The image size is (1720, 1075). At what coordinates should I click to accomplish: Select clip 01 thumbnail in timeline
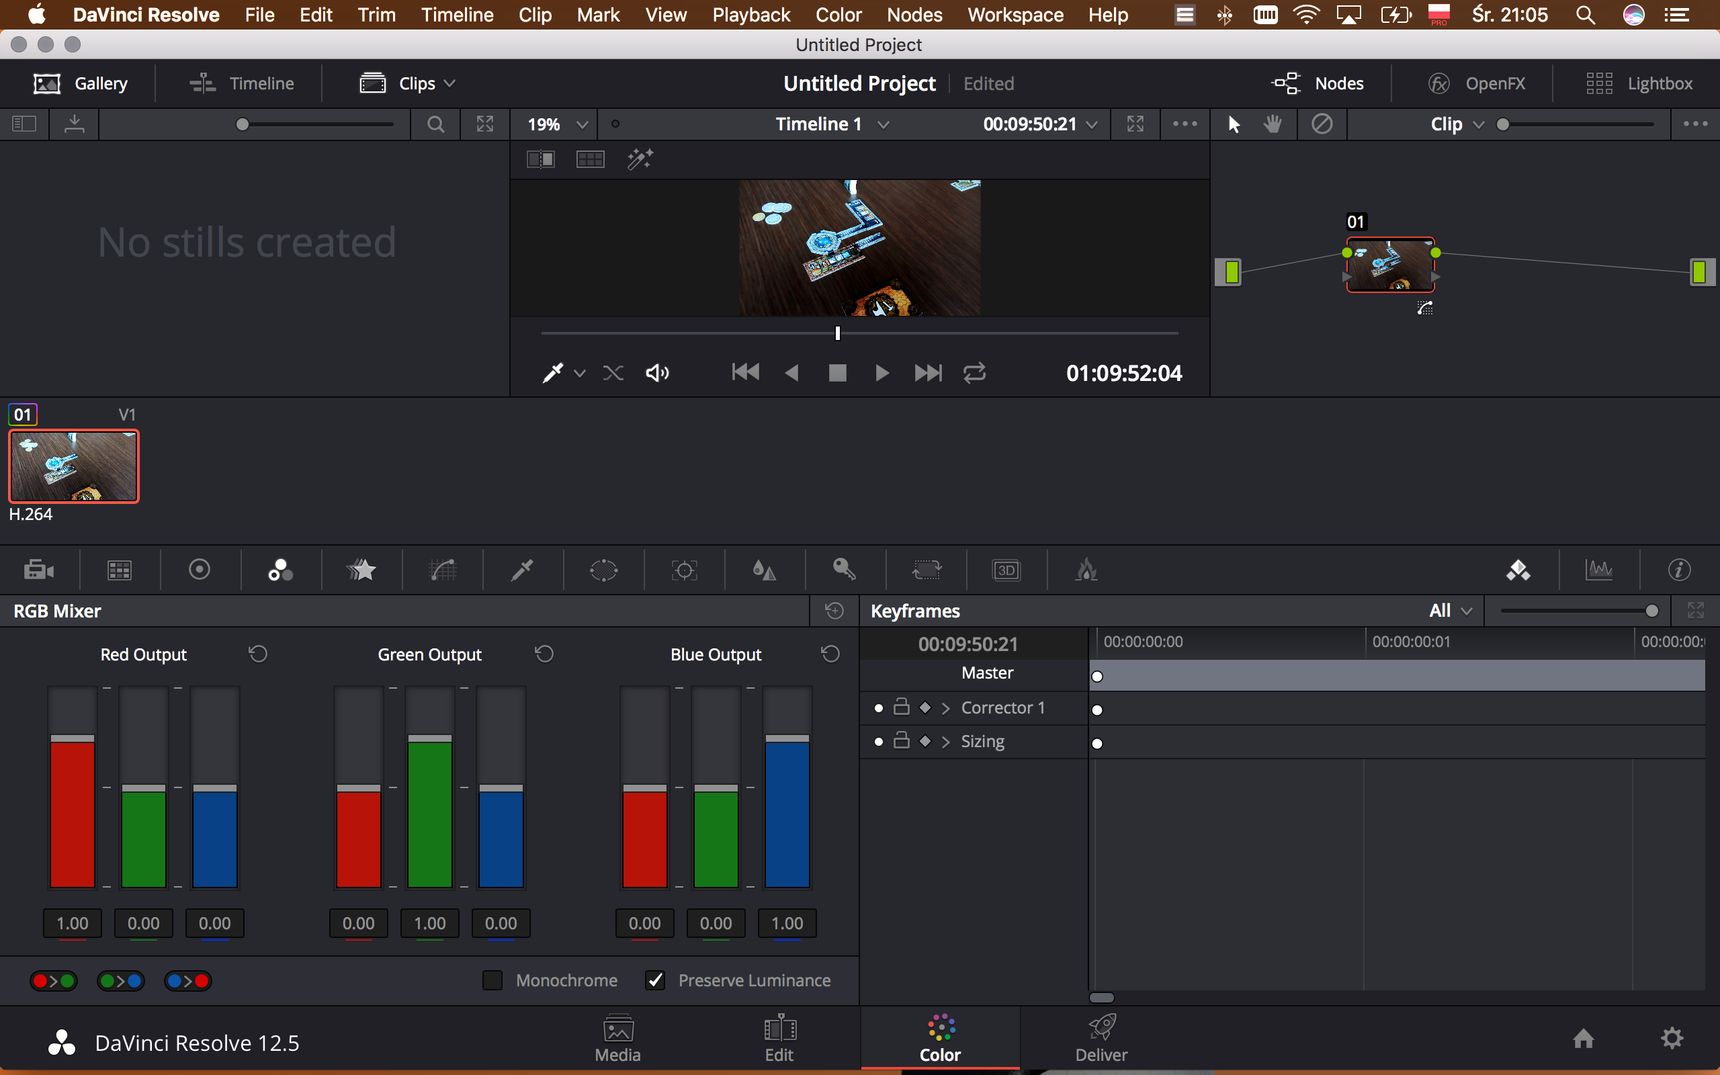tap(74, 466)
